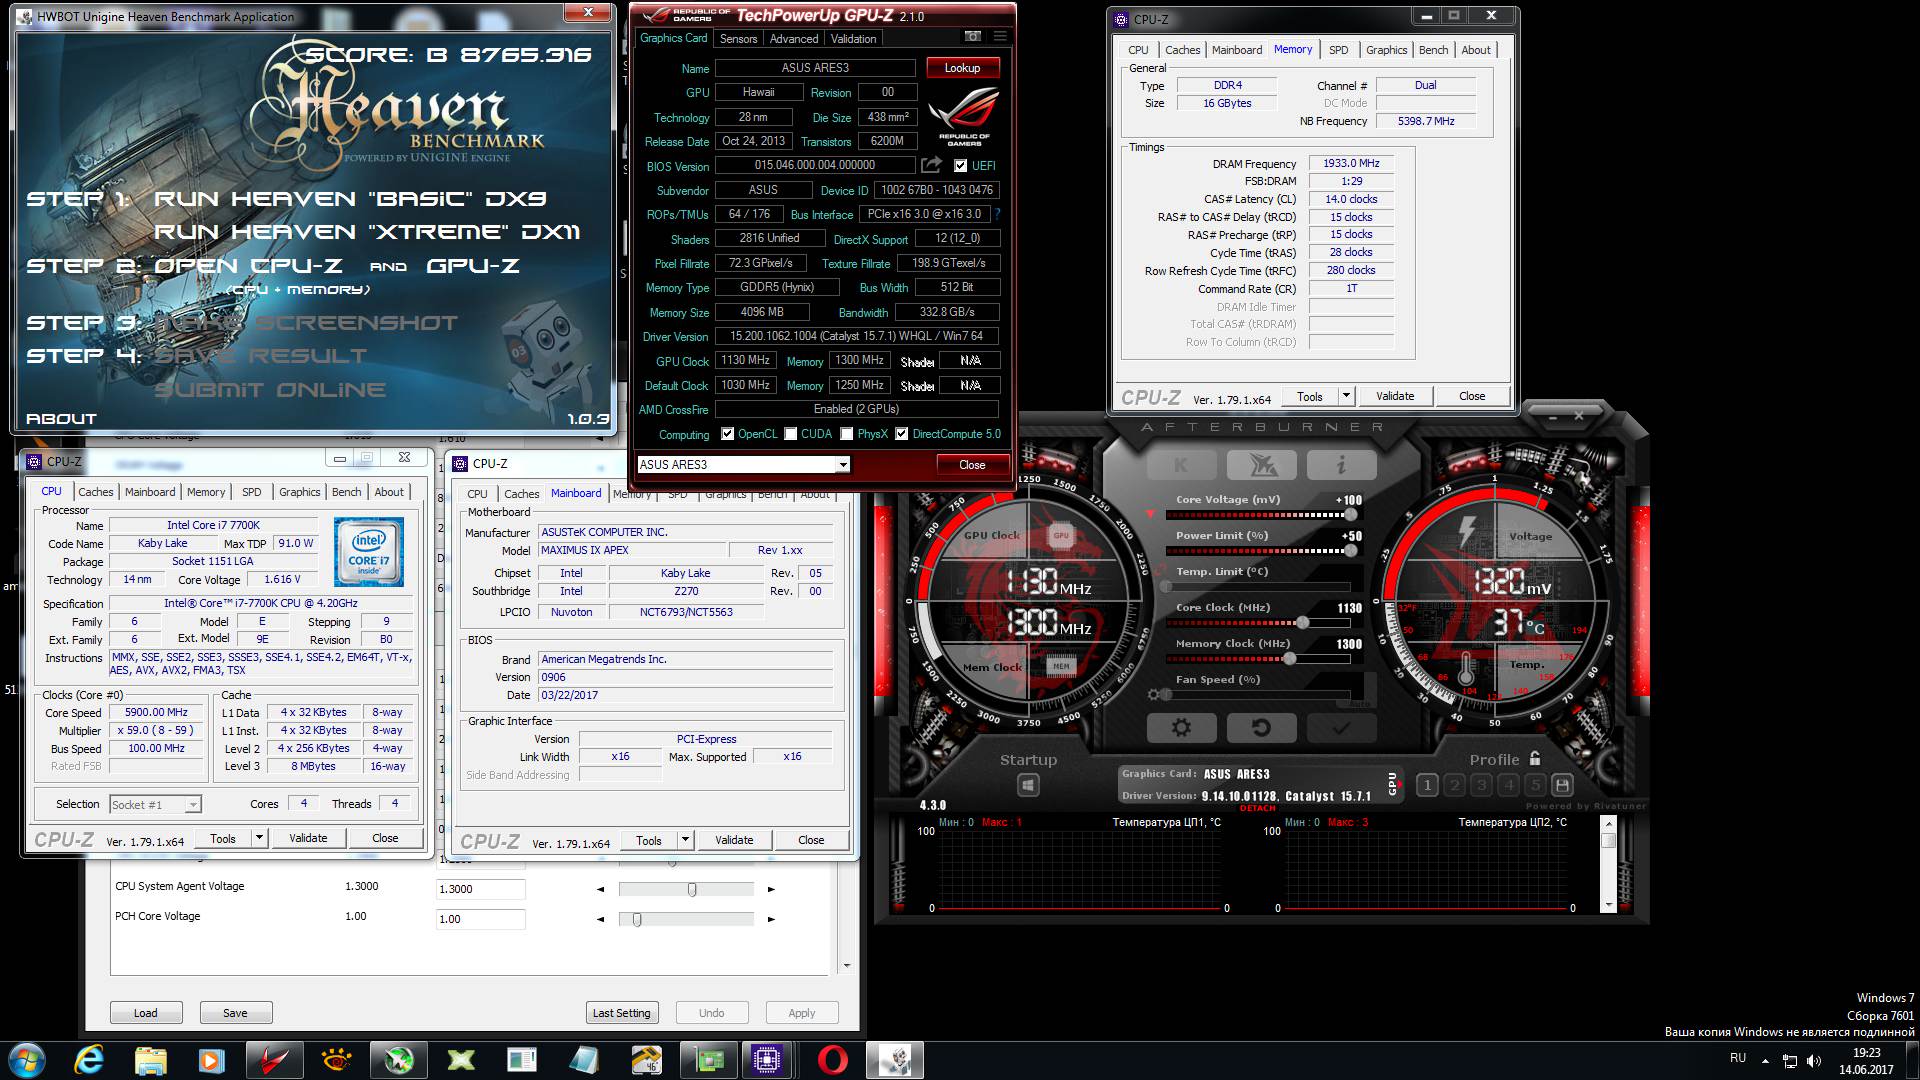The height and width of the screenshot is (1080, 1920).
Task: Open Bench tab in CPU-Z Memory window
Action: [1433, 50]
